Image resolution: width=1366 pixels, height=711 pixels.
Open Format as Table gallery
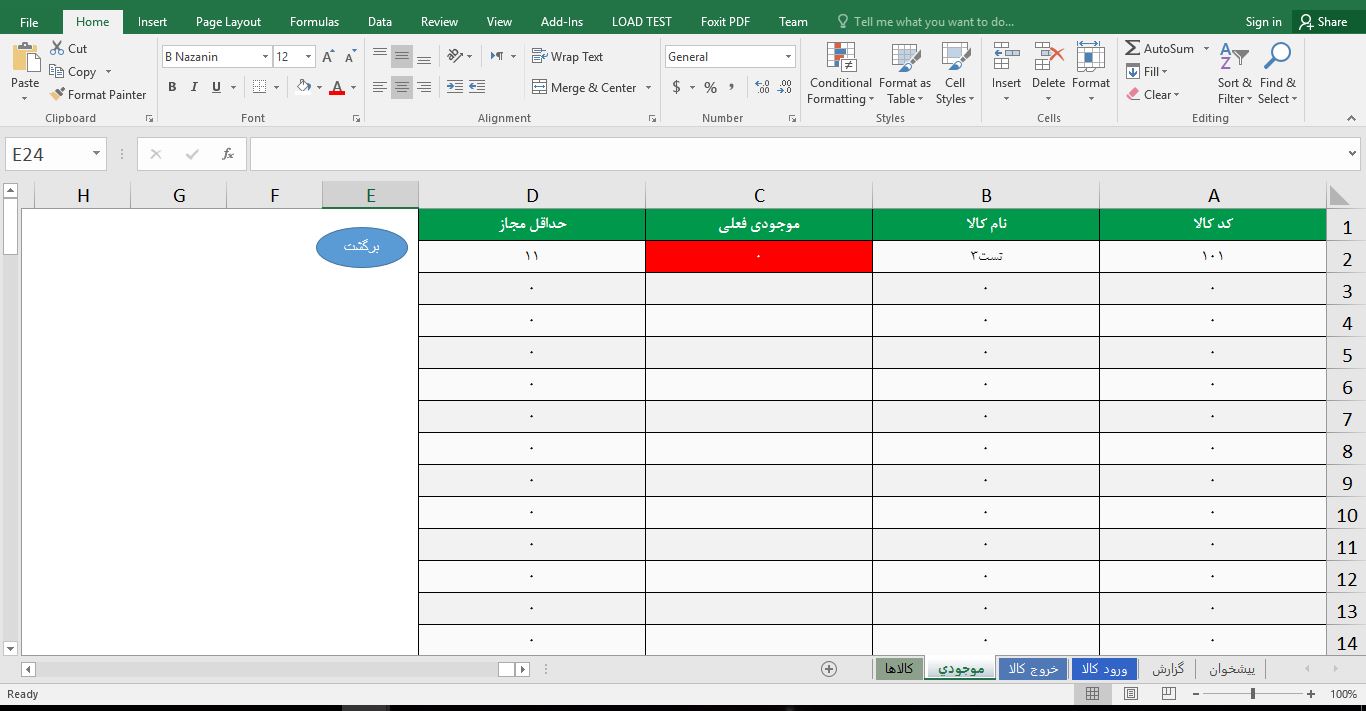905,74
